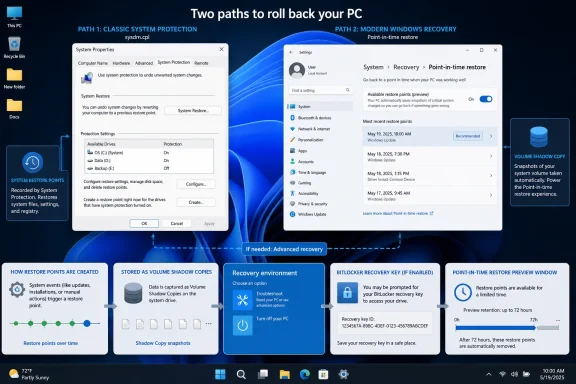This screenshot has height=384, width=576.
Task: Toggle Available restore points switch off
Action: coord(486,99)
